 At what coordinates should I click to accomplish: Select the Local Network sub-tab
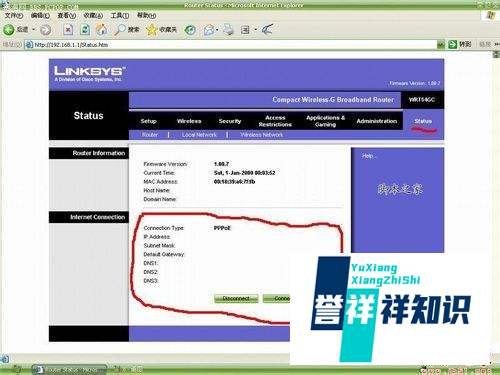pos(199,135)
